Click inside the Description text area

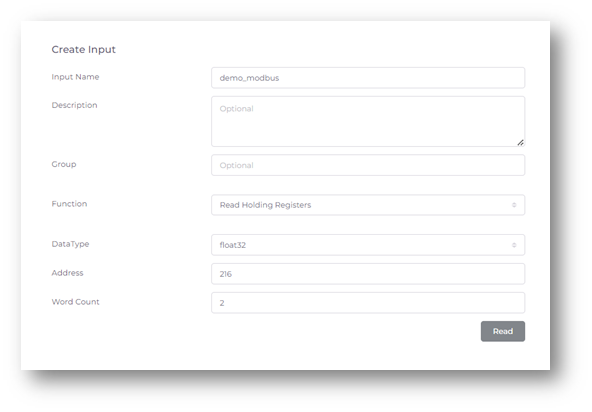(368, 122)
